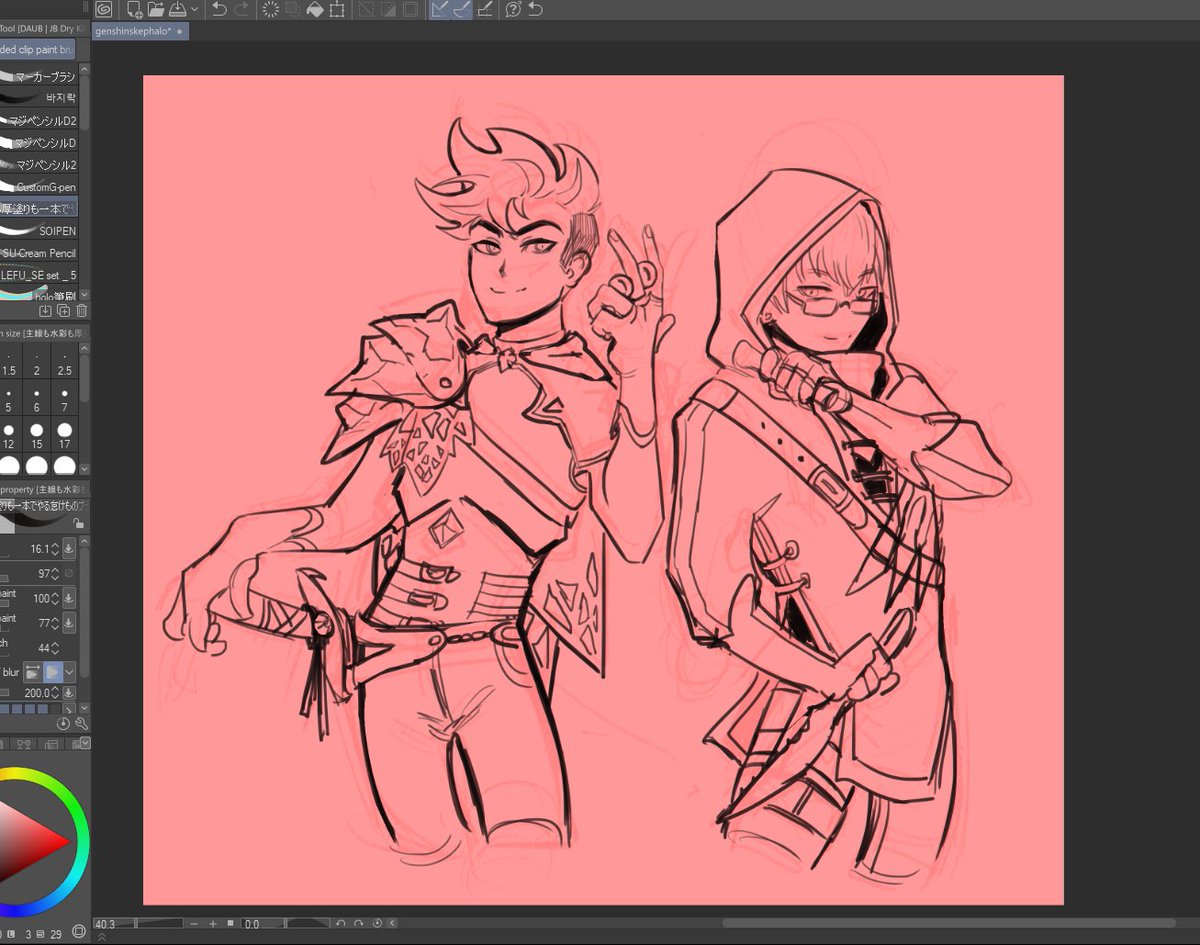Open dynamics button next to 77
The height and width of the screenshot is (945, 1200).
click(69, 623)
